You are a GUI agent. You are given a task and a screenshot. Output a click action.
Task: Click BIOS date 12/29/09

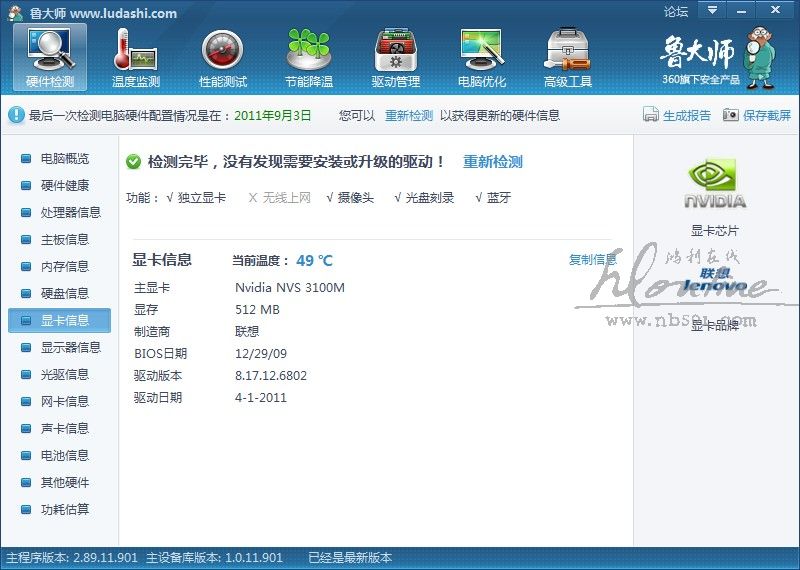(x=261, y=354)
